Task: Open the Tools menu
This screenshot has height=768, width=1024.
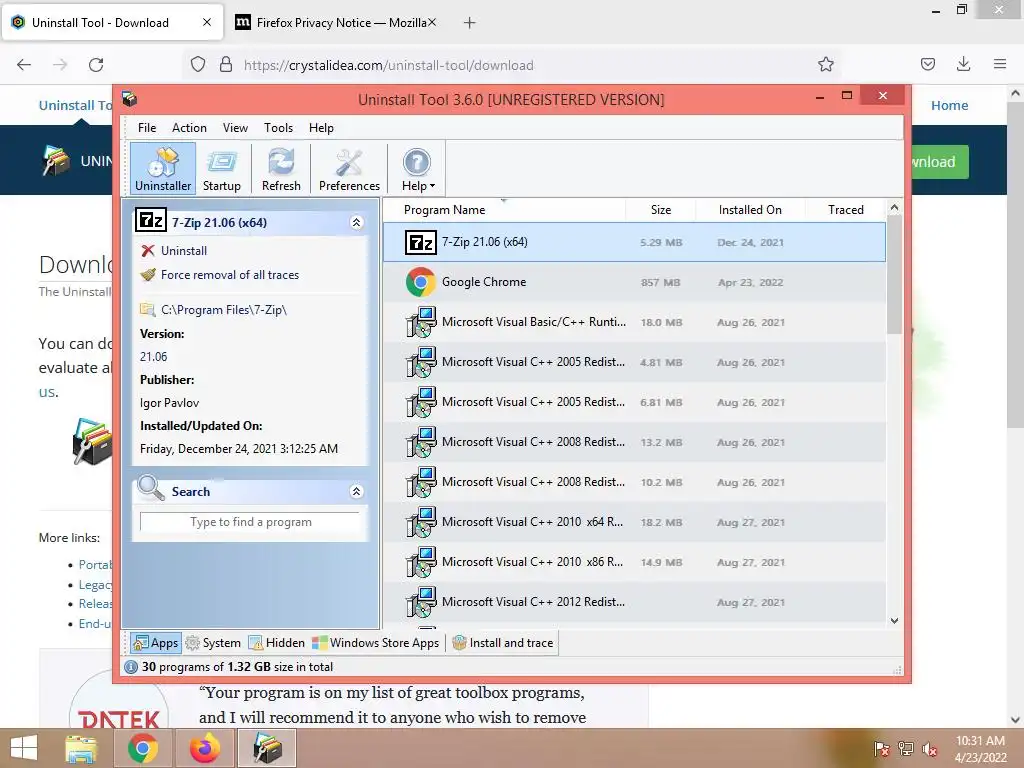Action: tap(278, 128)
